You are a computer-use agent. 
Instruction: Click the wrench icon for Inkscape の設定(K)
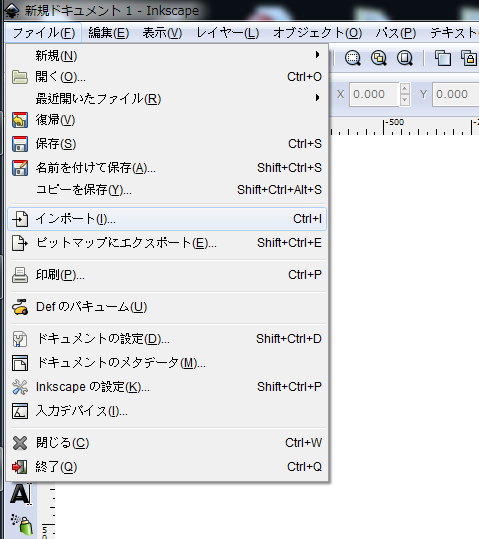(x=20, y=387)
